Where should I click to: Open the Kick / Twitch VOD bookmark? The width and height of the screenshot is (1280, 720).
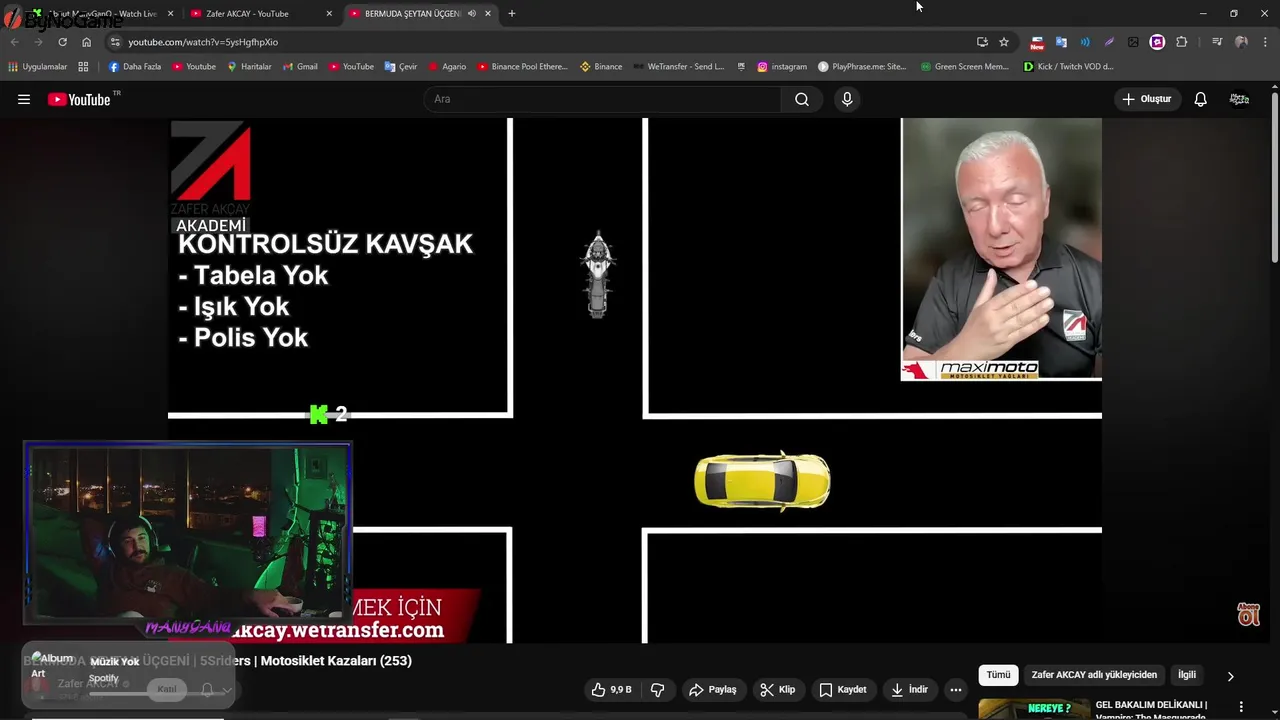tap(1068, 67)
